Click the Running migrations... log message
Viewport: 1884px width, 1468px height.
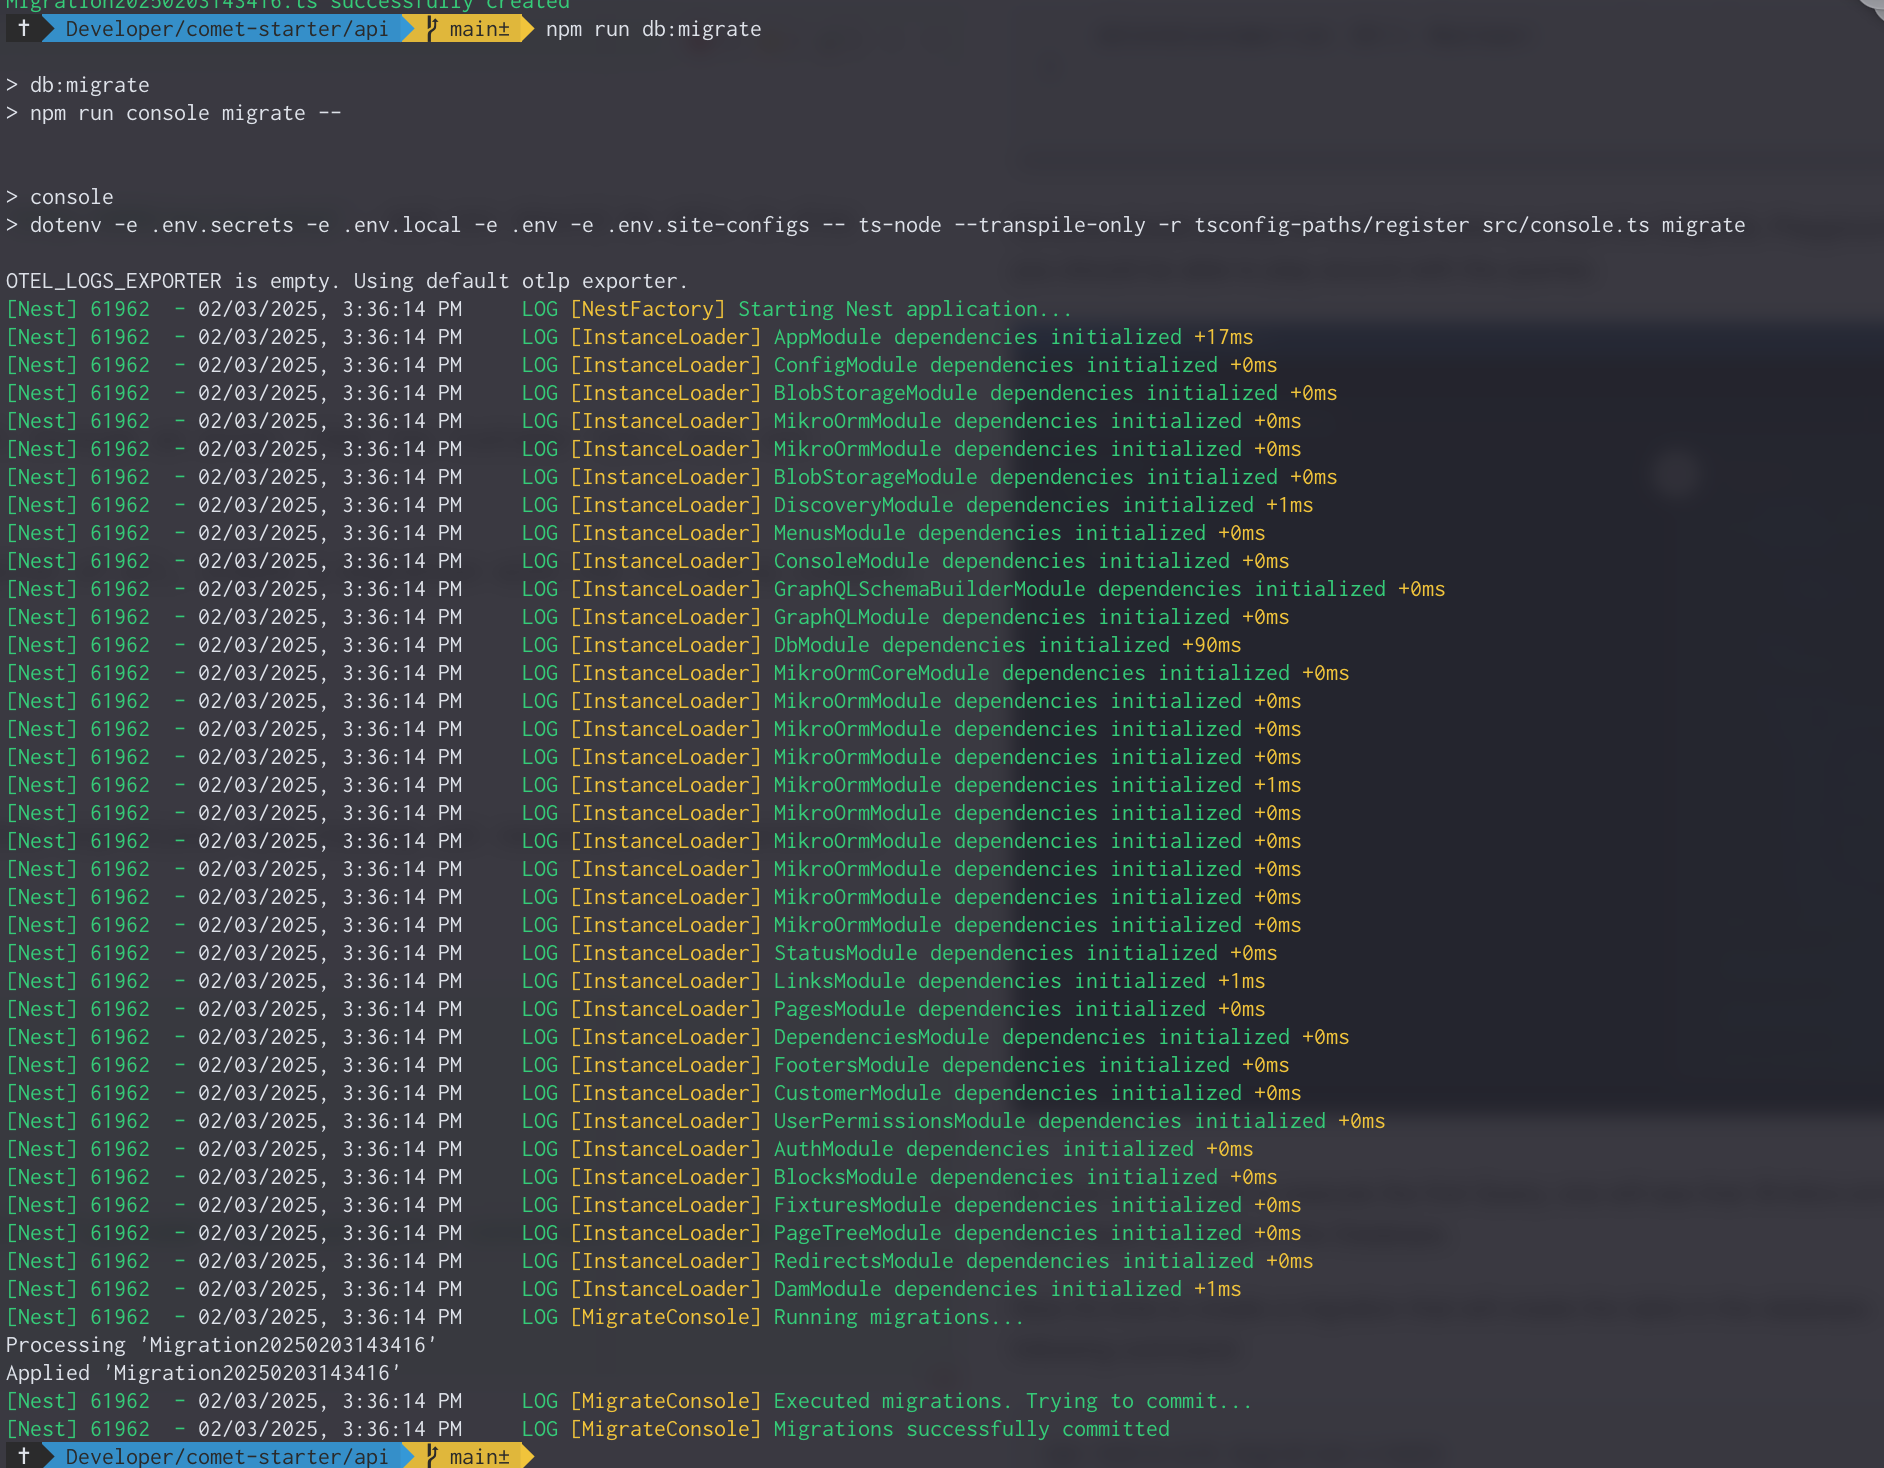pos(898,1317)
